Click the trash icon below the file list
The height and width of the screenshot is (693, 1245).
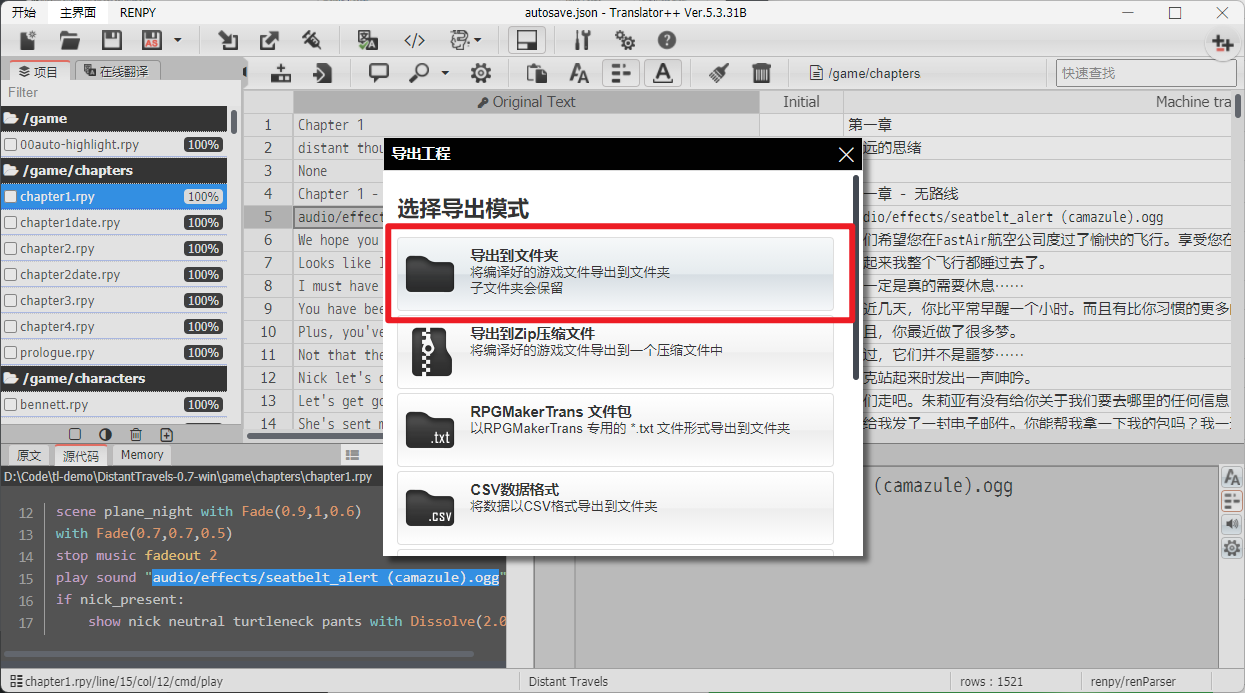(x=136, y=434)
